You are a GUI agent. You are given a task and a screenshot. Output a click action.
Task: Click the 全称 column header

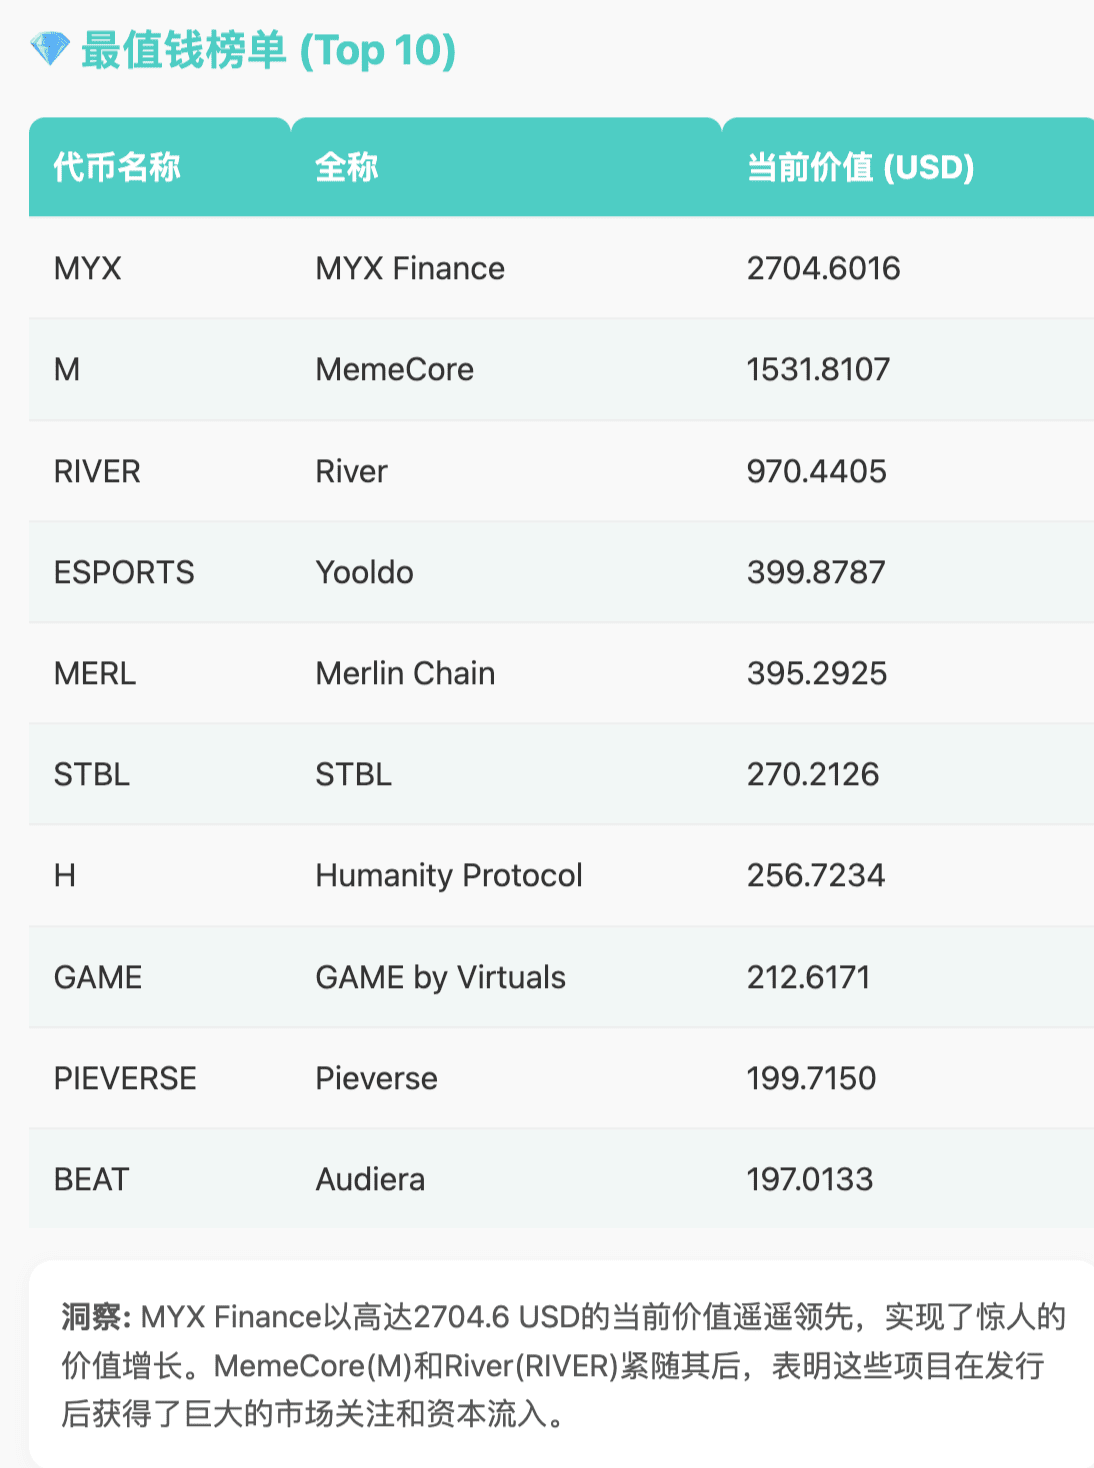click(x=347, y=167)
